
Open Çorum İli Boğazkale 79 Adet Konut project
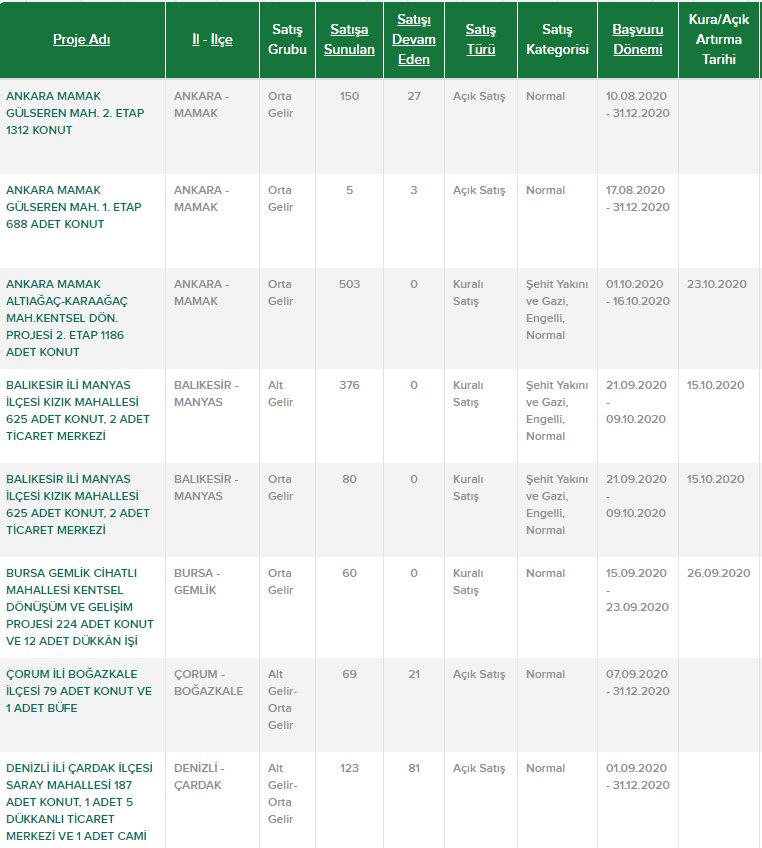79,691
